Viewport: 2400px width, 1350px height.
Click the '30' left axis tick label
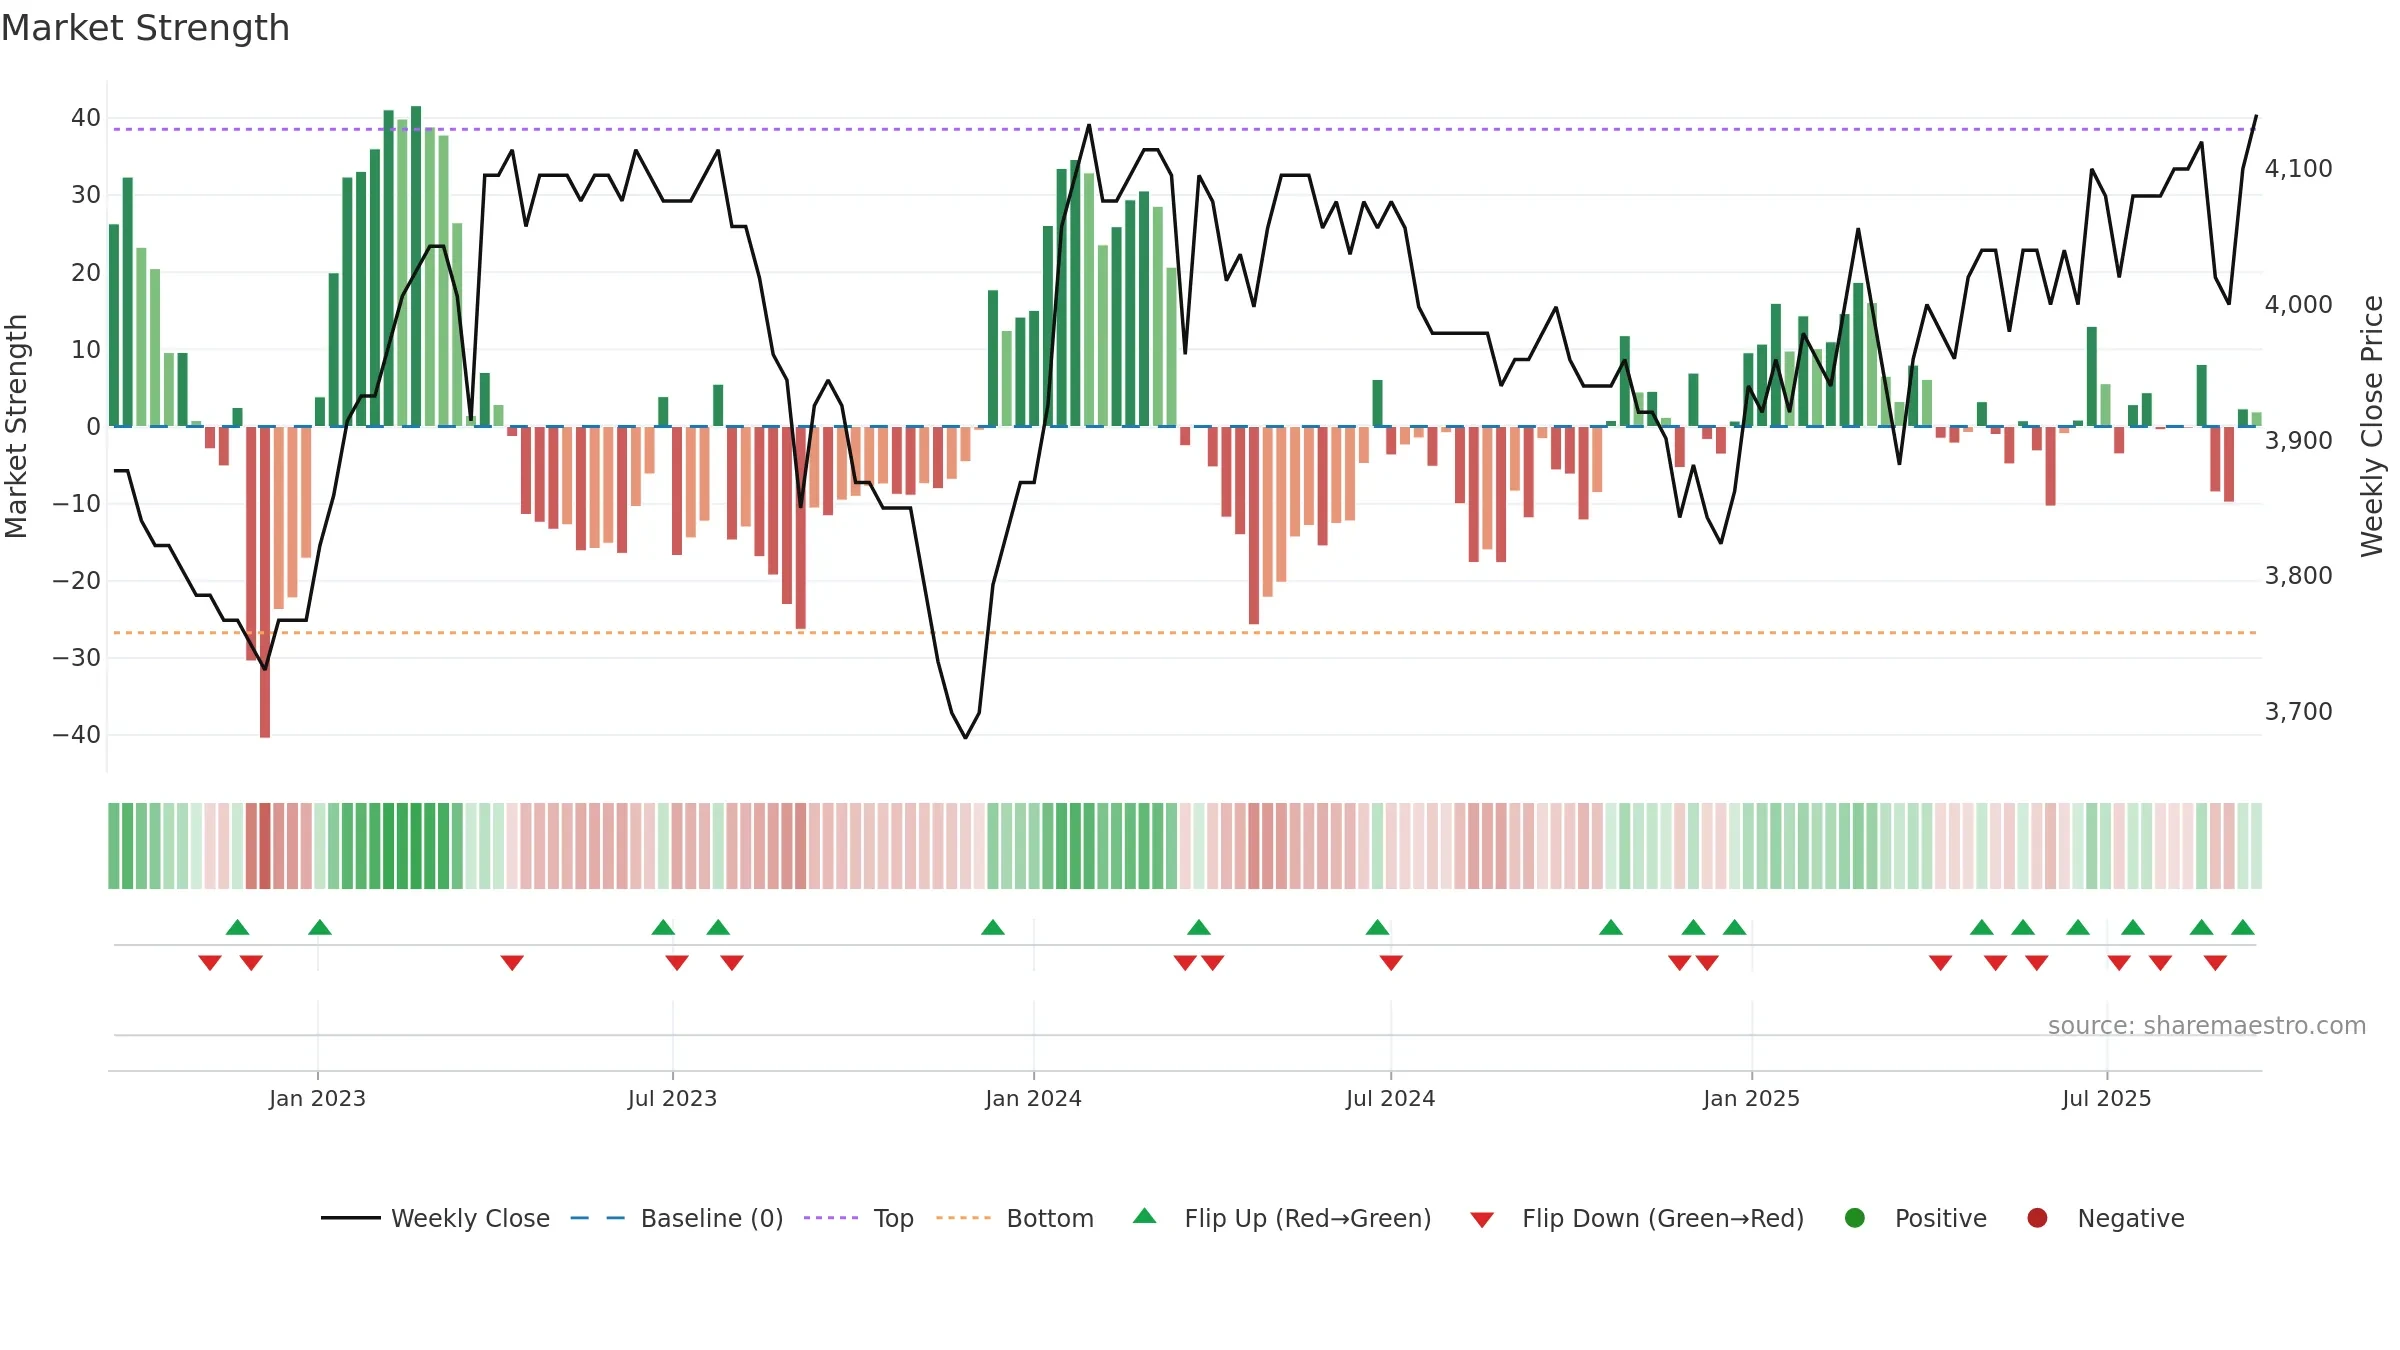coord(86,195)
